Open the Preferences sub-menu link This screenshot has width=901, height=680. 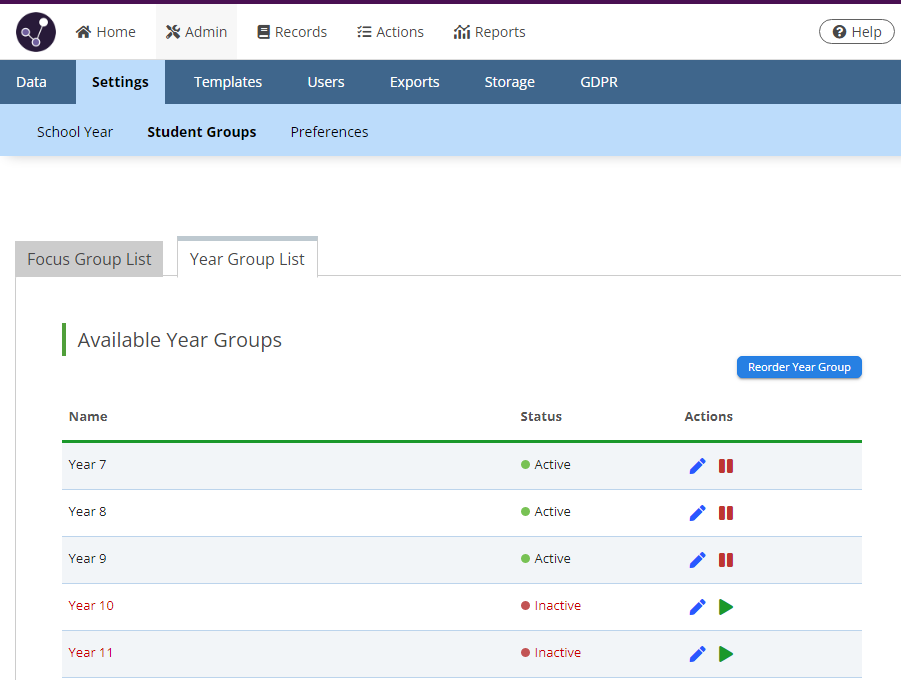329,132
